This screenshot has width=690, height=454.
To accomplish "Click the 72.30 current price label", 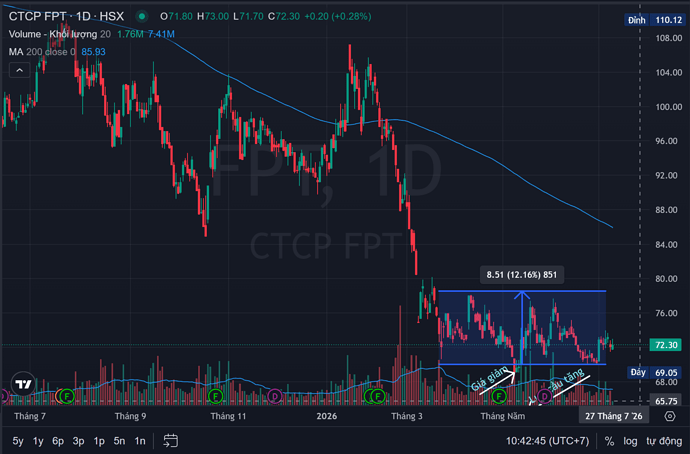I will point(666,345).
